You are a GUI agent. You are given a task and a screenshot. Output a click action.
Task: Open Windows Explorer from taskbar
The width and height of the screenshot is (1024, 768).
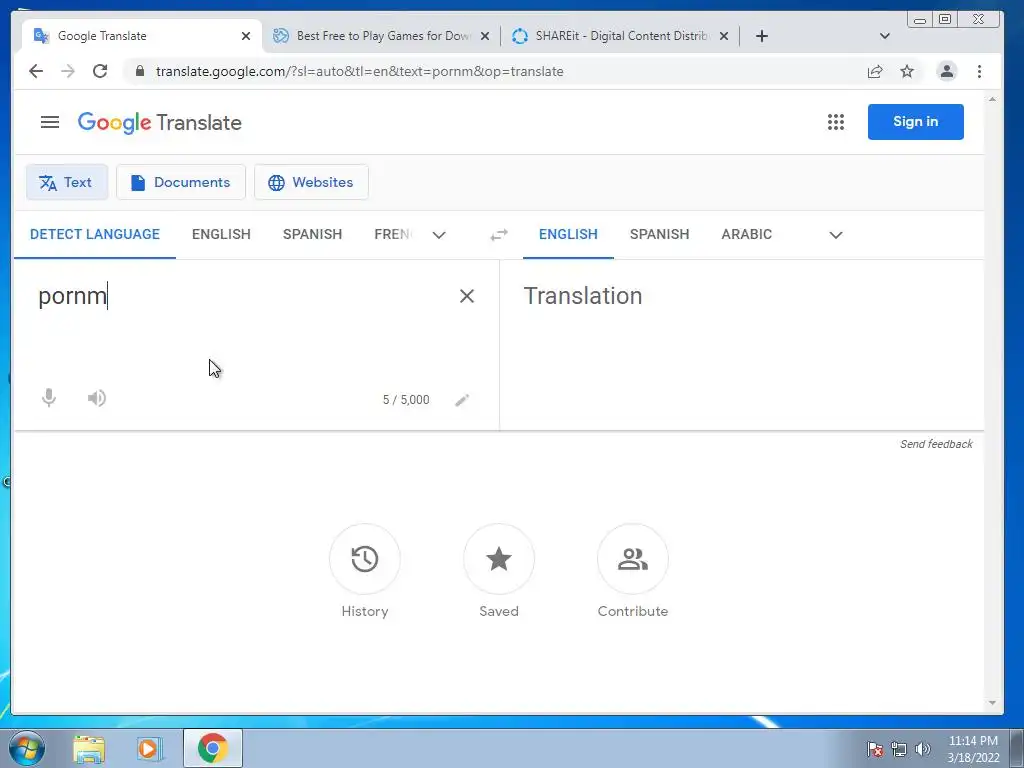(89, 749)
